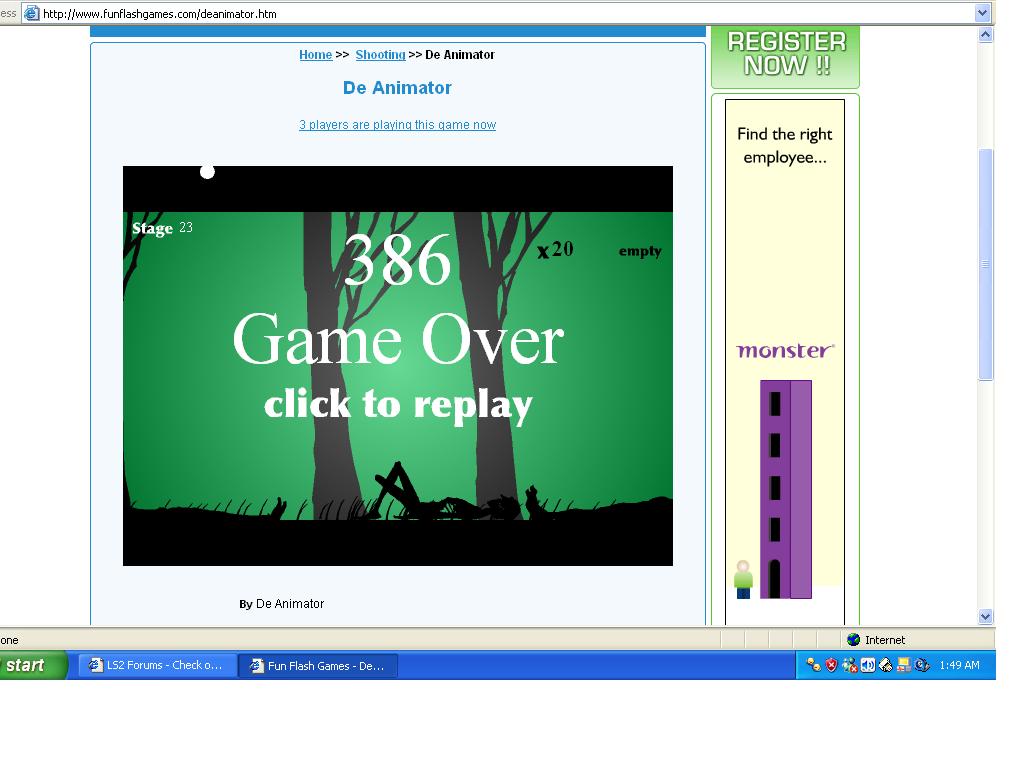Viewport: 1024px width, 768px height.
Task: Click the score number 386 in game
Action: click(x=398, y=261)
